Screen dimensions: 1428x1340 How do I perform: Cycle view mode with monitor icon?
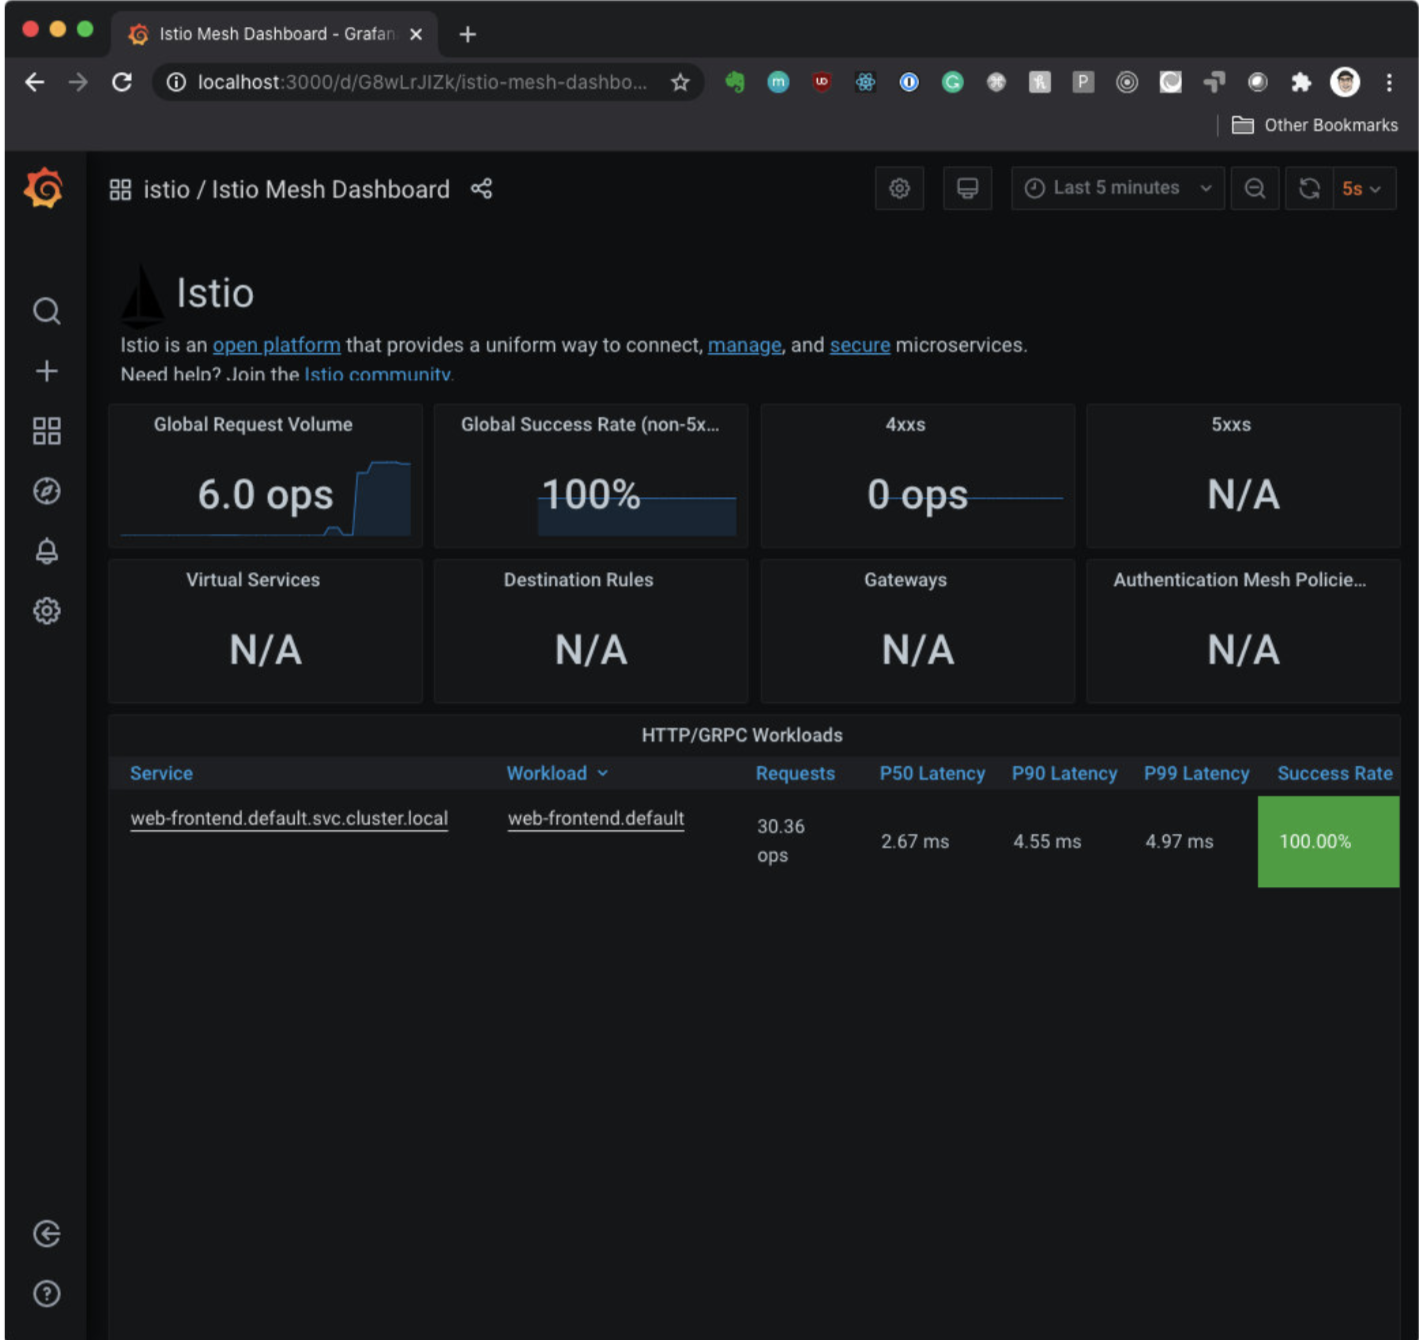tap(967, 188)
